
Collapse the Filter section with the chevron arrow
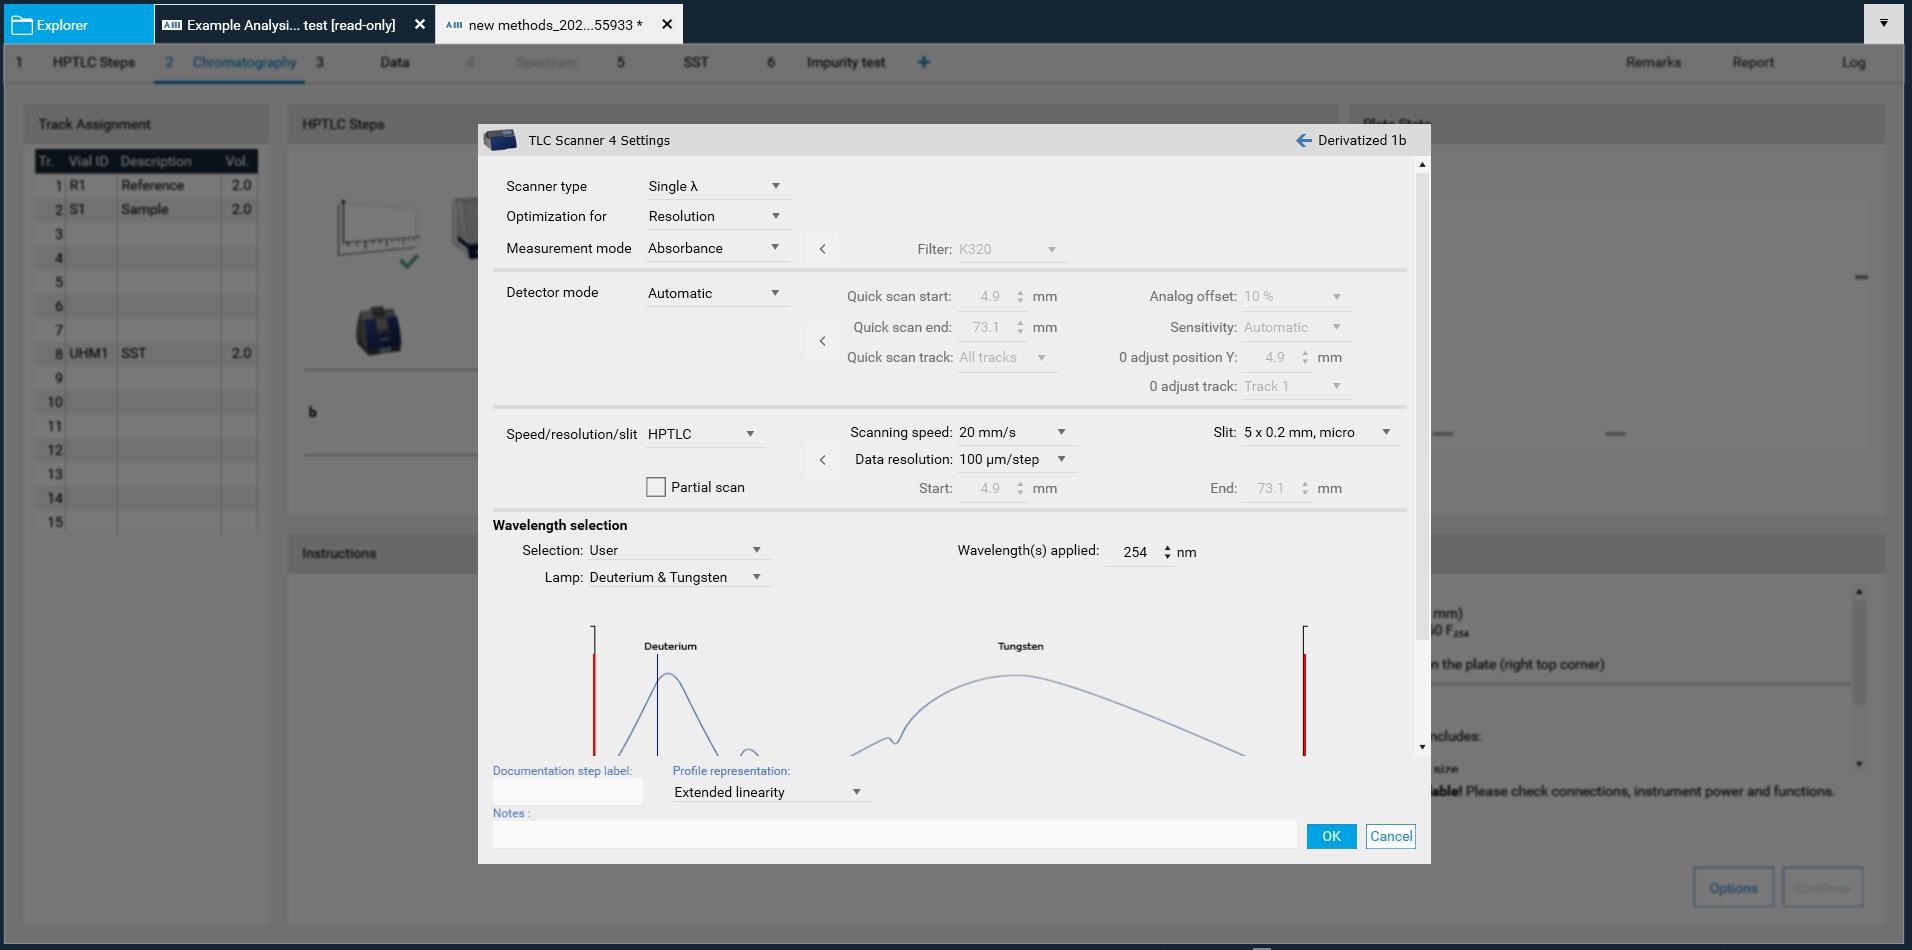tap(822, 249)
